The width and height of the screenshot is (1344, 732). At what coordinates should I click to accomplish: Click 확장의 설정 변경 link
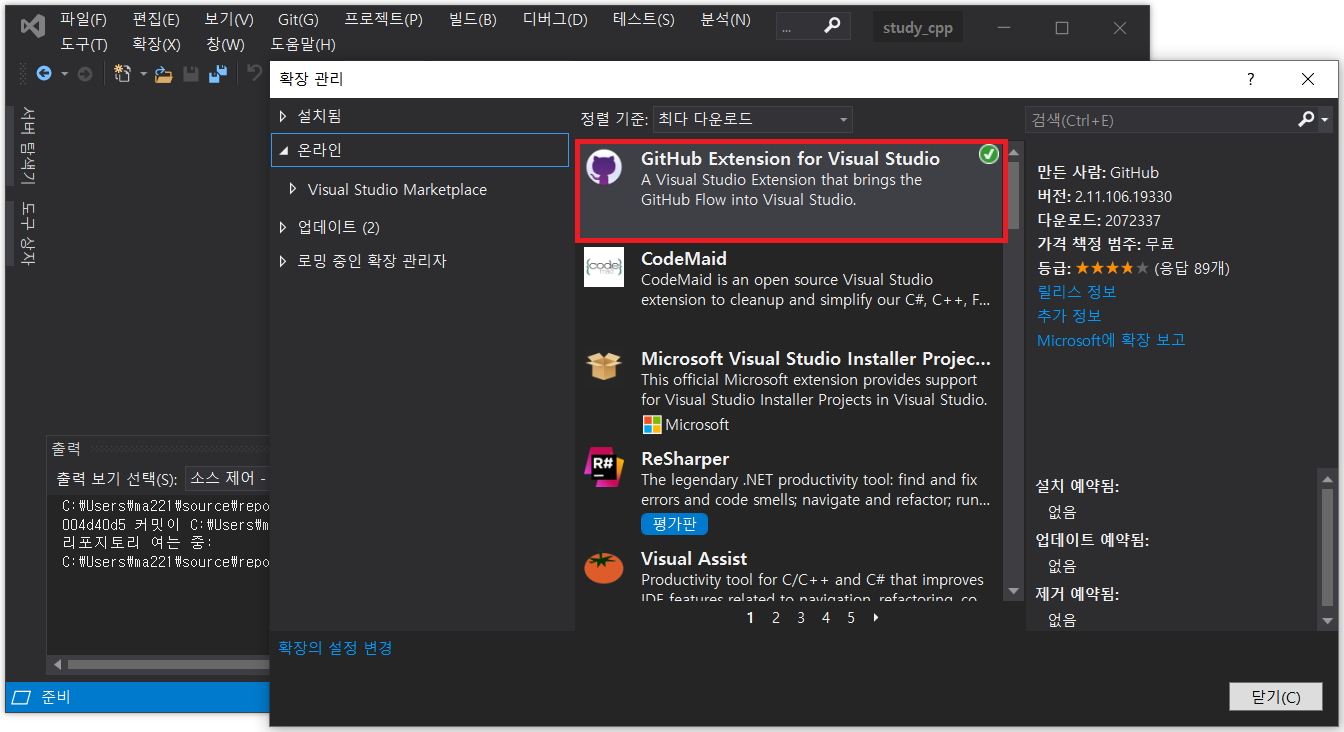pos(335,648)
